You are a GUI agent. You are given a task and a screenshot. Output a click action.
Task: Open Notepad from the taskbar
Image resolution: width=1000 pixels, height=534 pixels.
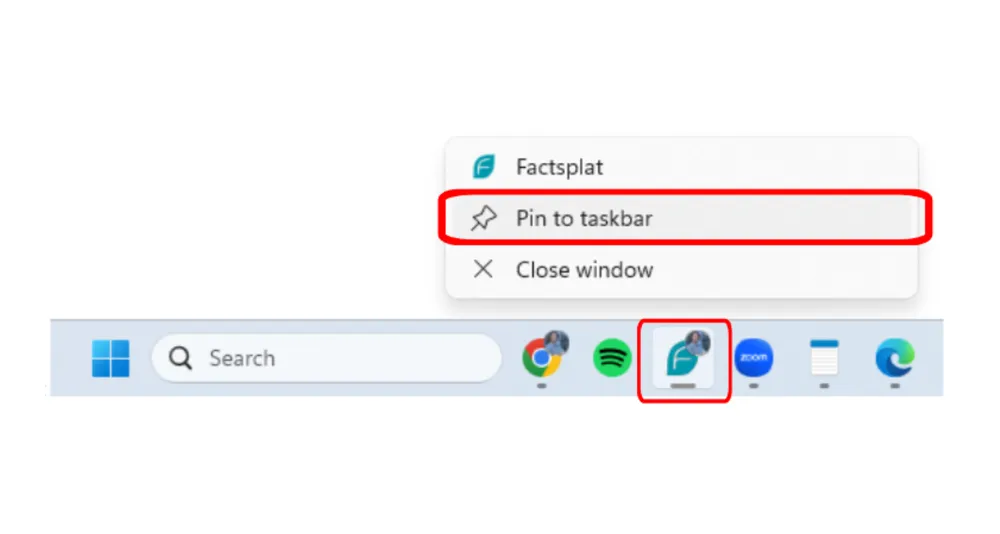[x=824, y=358]
